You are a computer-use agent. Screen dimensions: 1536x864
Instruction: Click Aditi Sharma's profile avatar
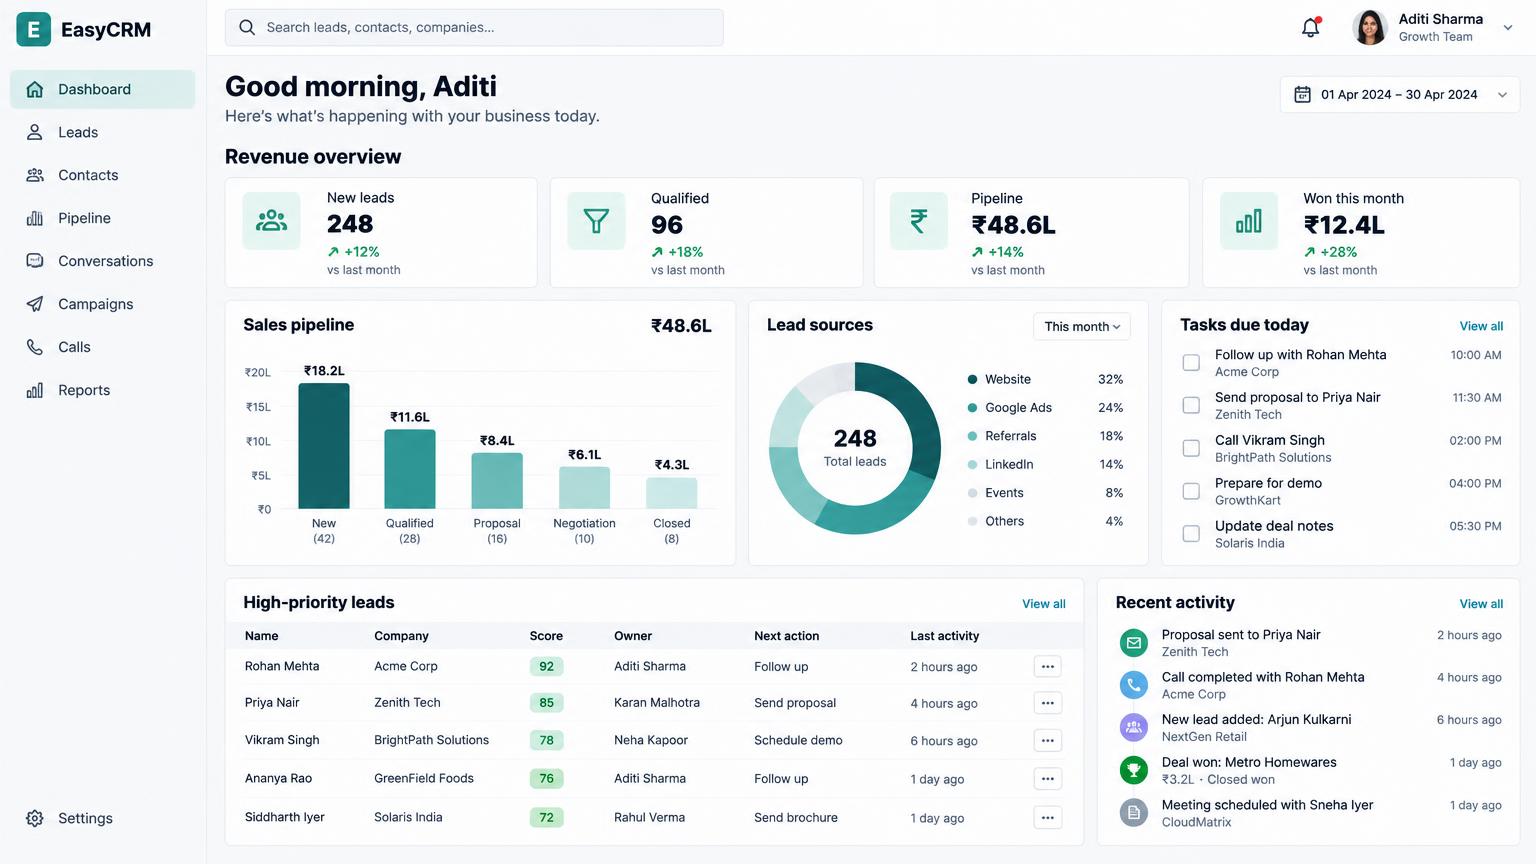pyautogui.click(x=1370, y=28)
